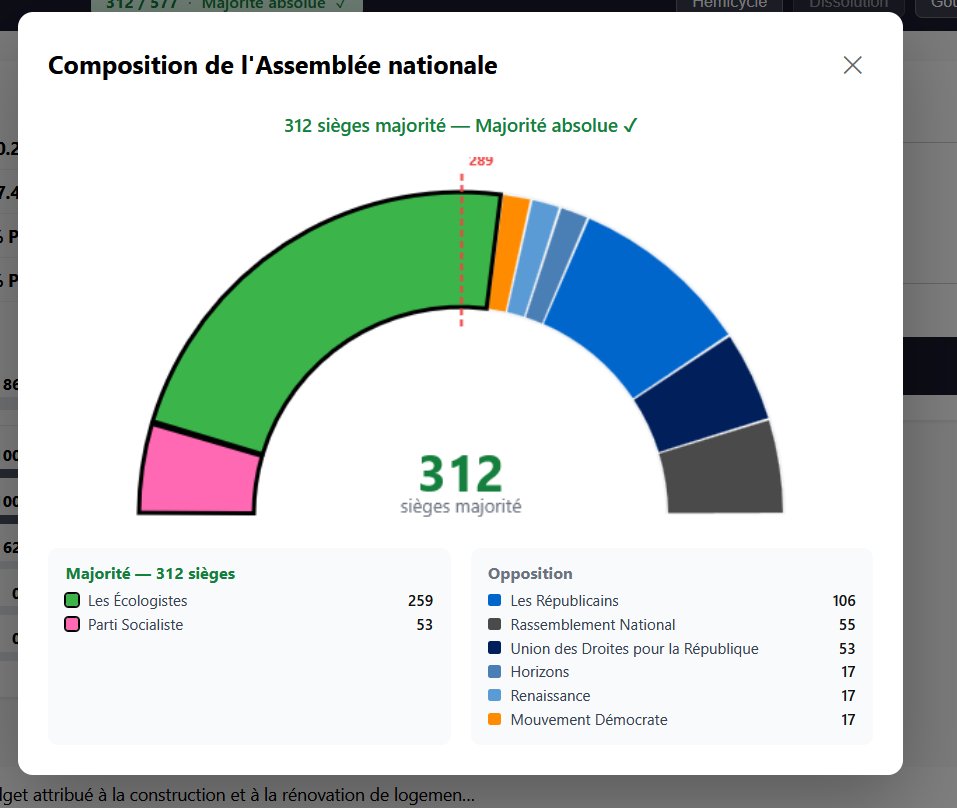The height and width of the screenshot is (808, 957).
Task: Open the Hémicycle button in background toolbar
Action: tap(729, 5)
